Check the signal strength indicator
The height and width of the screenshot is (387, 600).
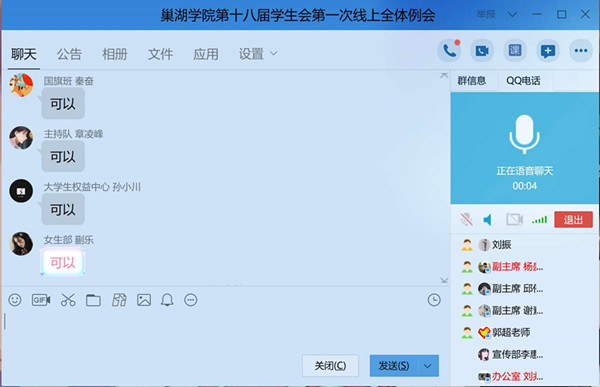pyautogui.click(x=539, y=220)
